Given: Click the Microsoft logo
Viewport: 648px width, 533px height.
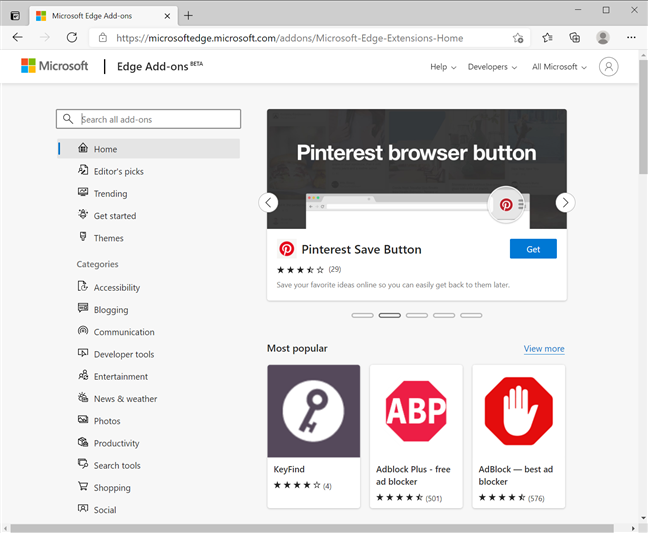Looking at the screenshot, I should pyautogui.click(x=54, y=66).
